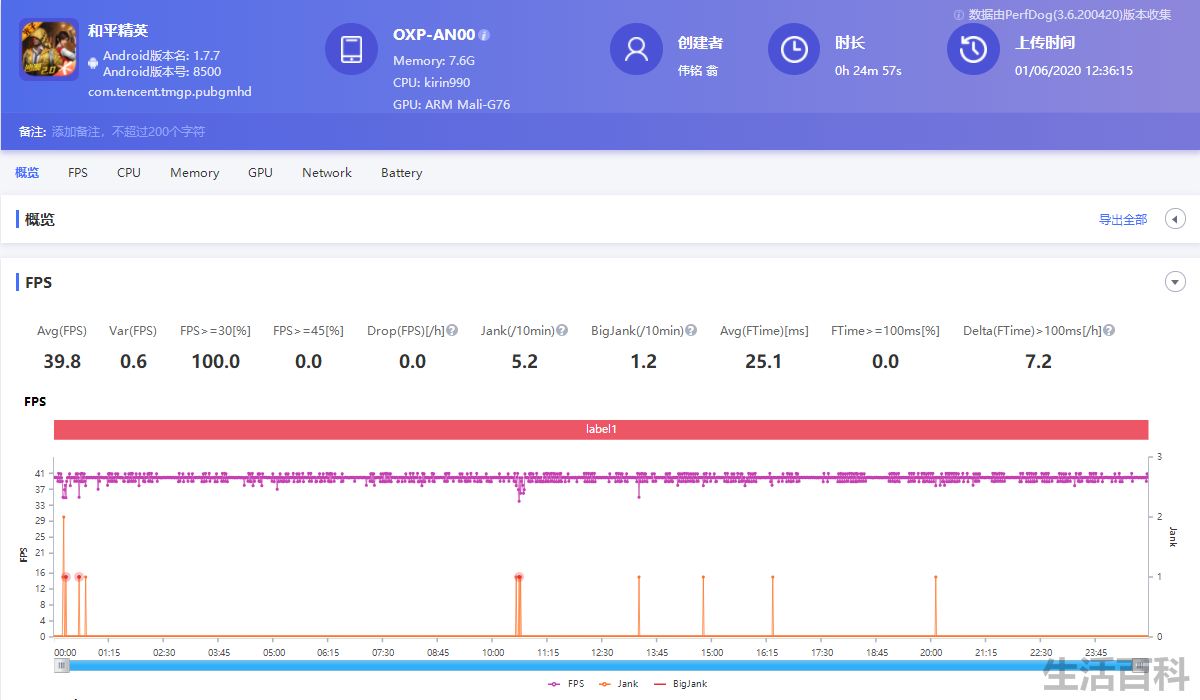
Task: Collapse the FPS panel with the down arrow
Action: click(1176, 282)
